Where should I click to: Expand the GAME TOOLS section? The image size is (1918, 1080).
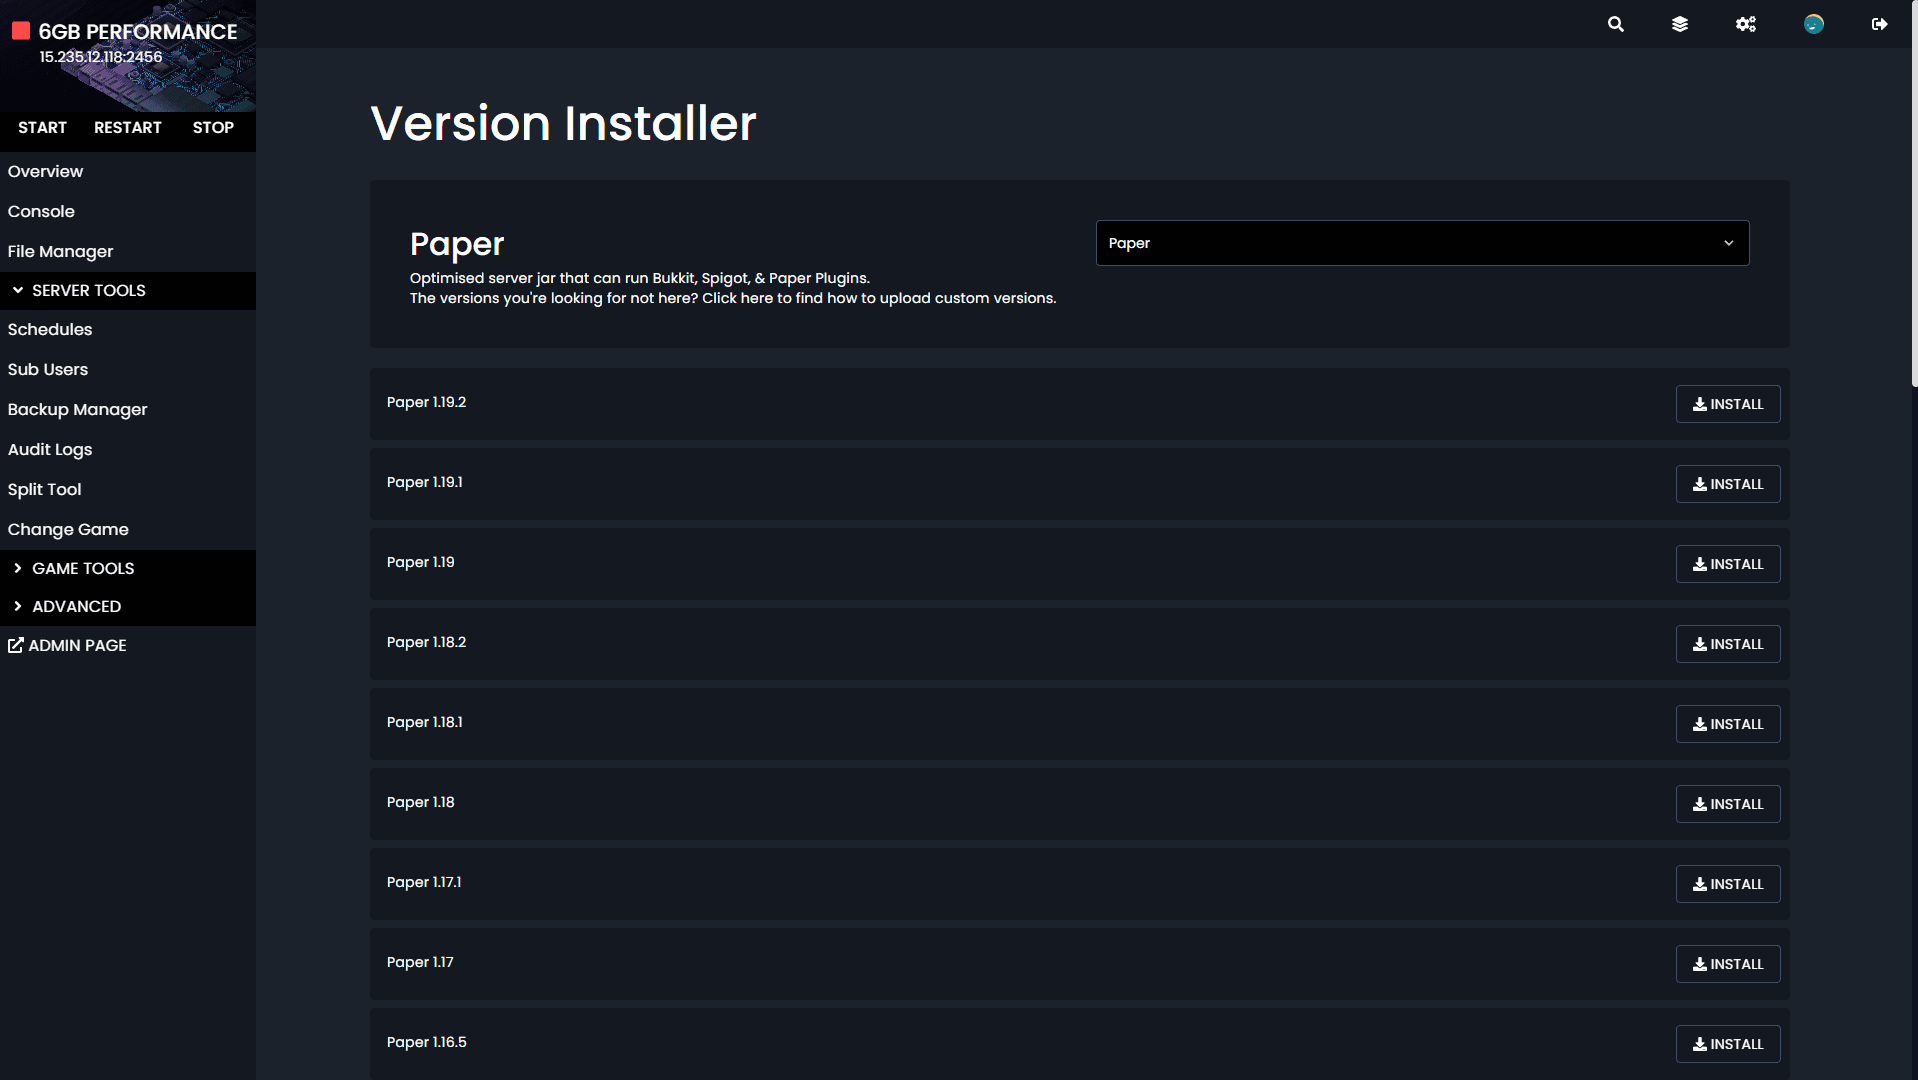pyautogui.click(x=128, y=568)
